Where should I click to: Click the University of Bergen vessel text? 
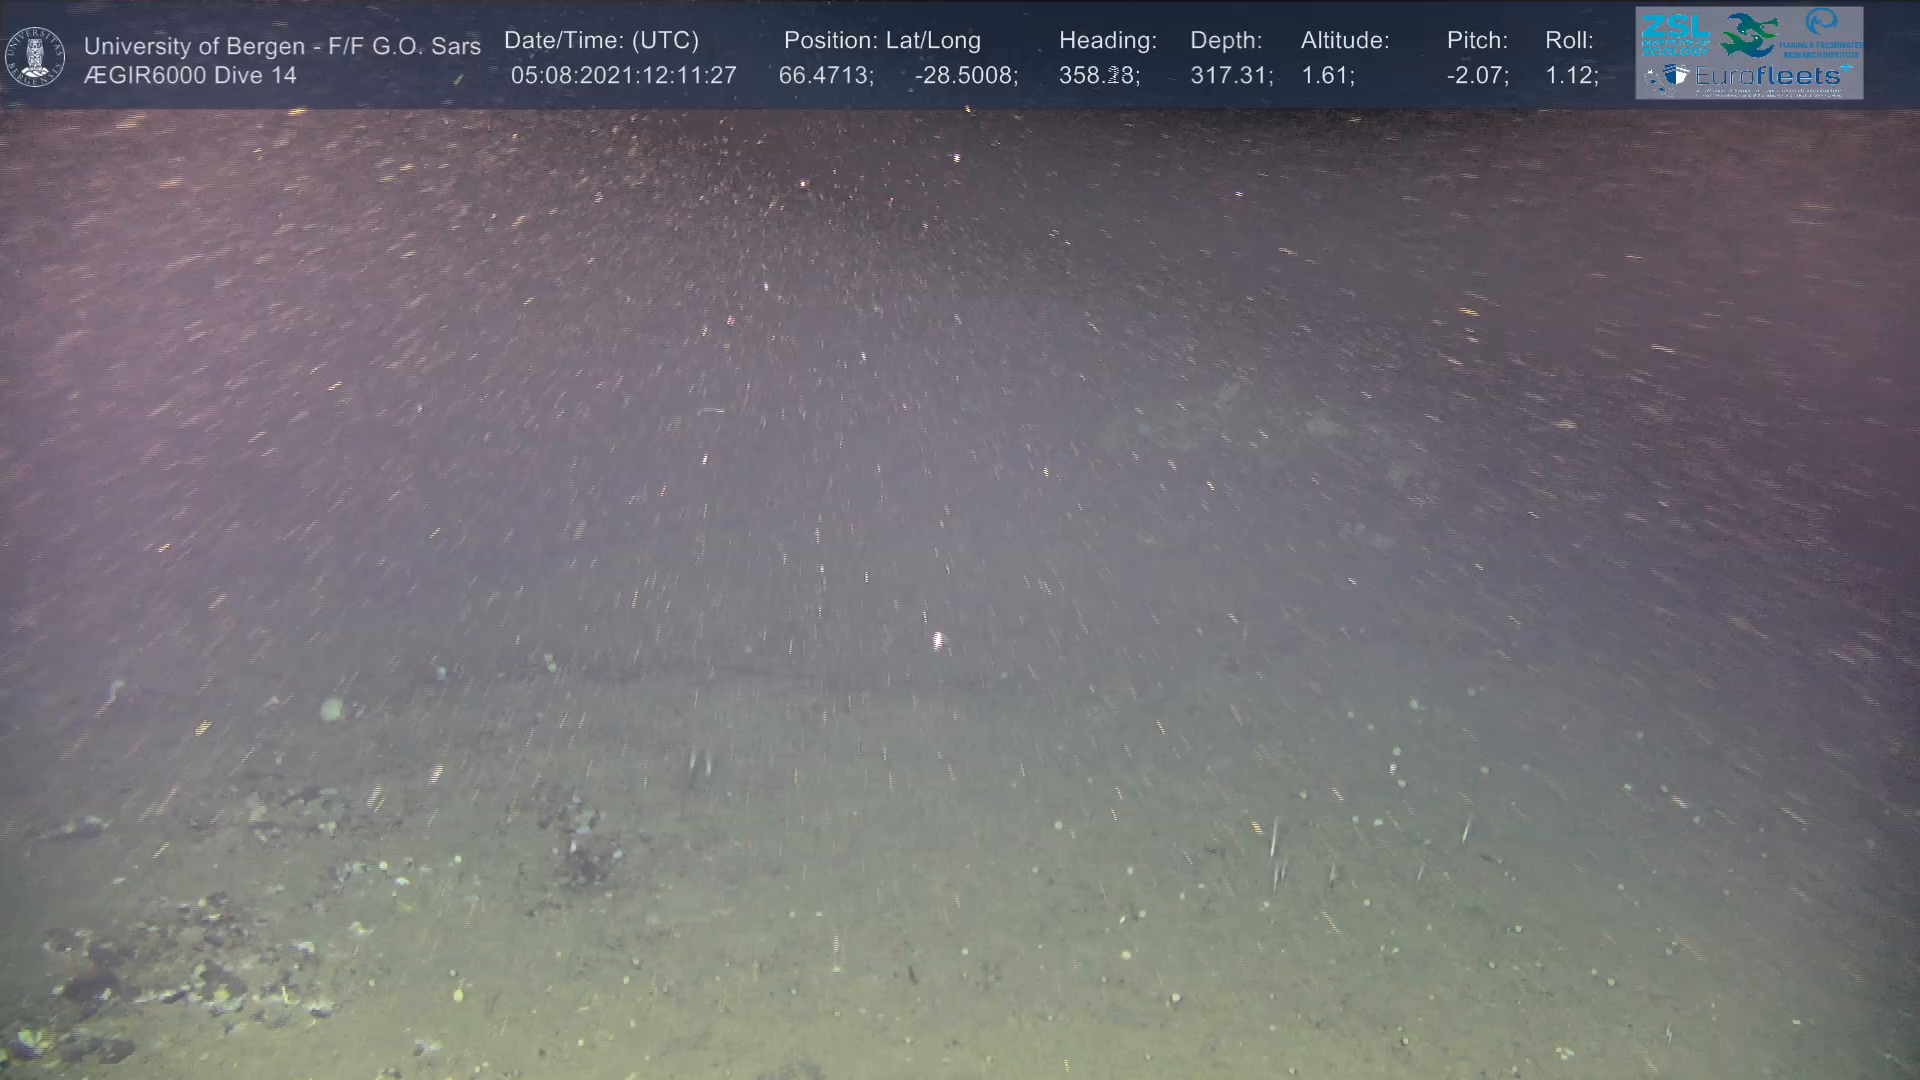(282, 46)
